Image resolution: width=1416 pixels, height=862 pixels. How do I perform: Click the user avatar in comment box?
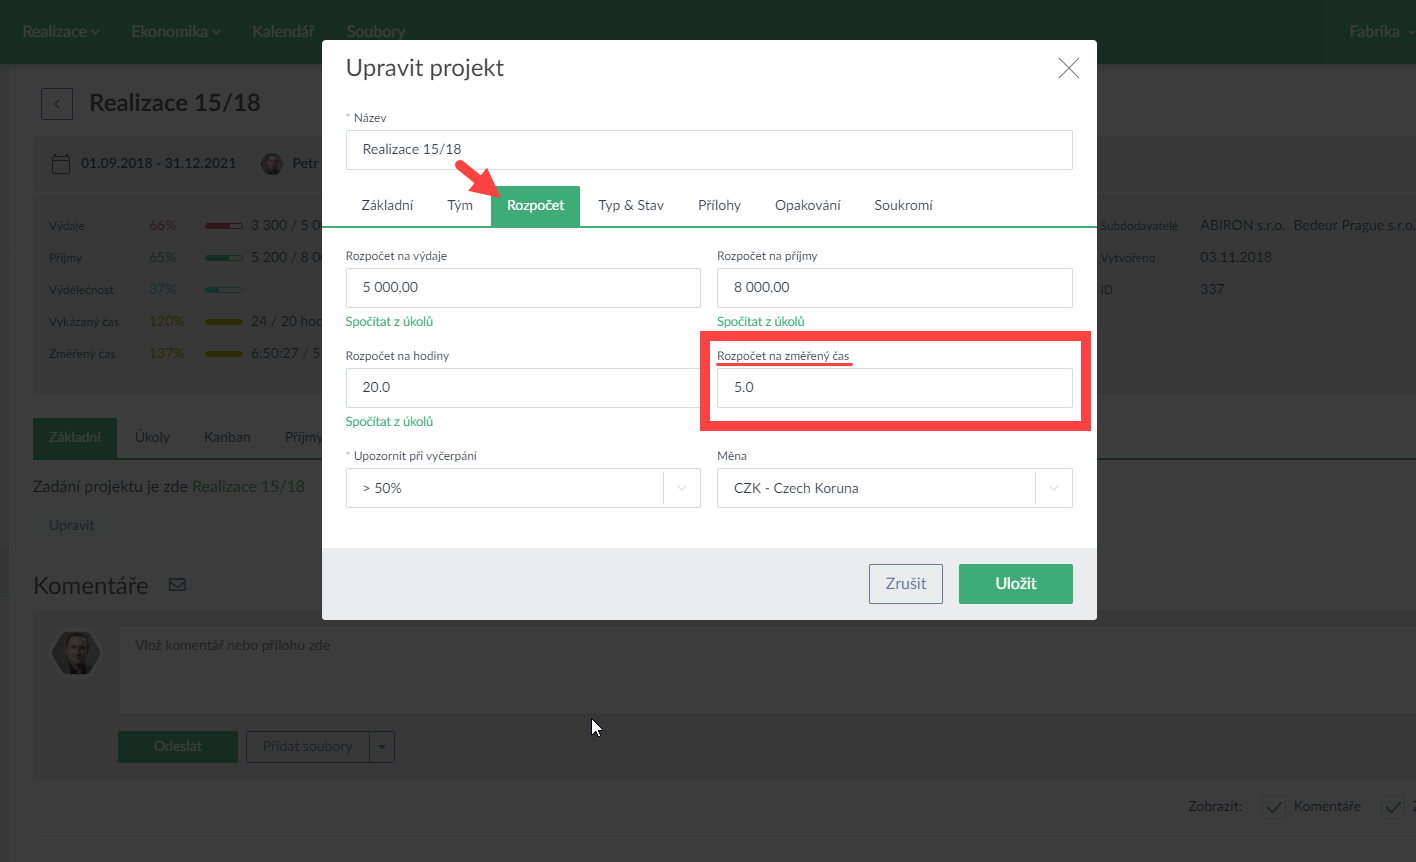coord(77,653)
